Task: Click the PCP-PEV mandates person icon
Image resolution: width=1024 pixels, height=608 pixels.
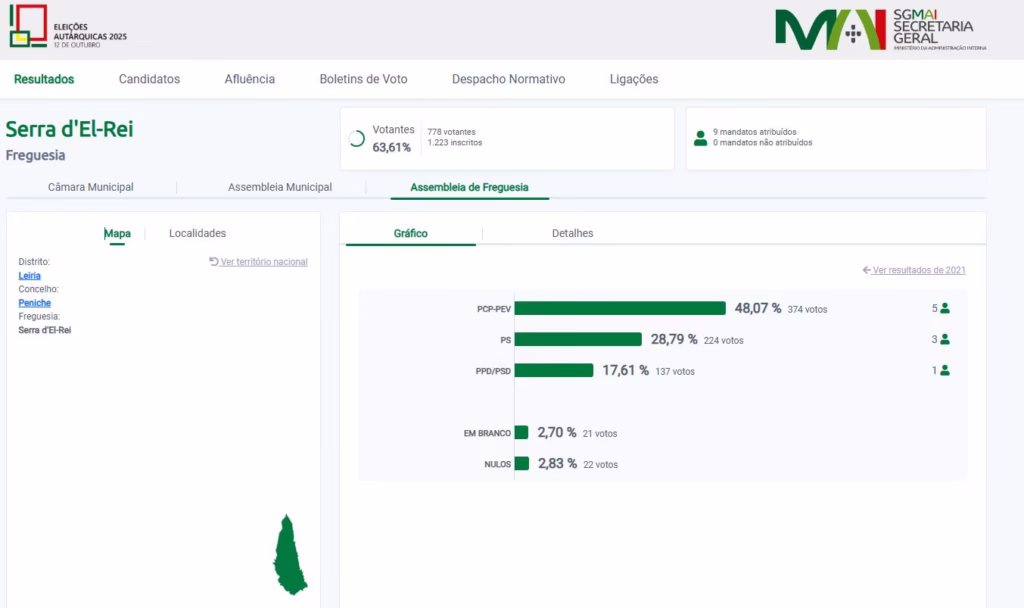Action: pos(944,308)
